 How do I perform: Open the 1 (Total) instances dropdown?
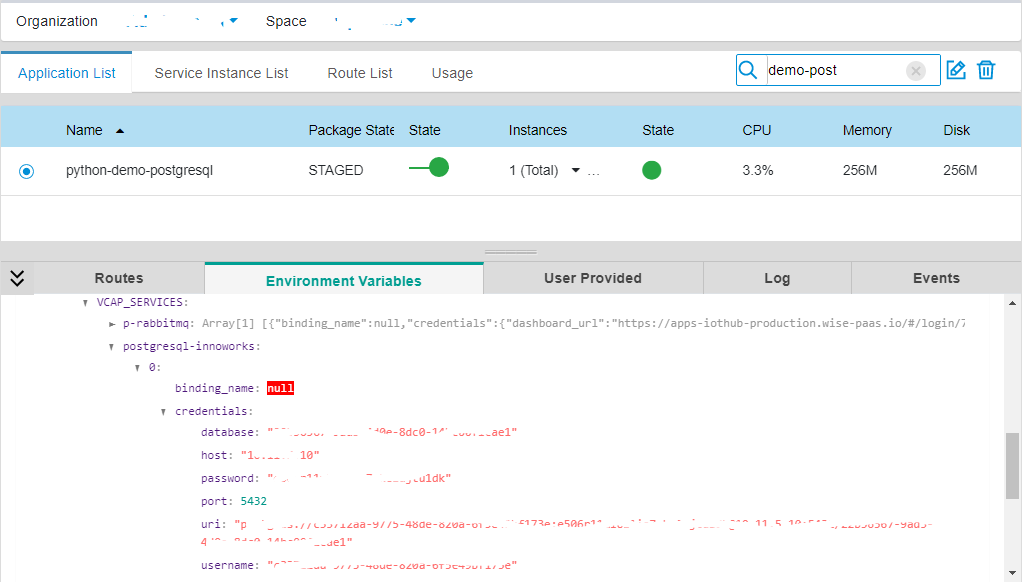575,170
